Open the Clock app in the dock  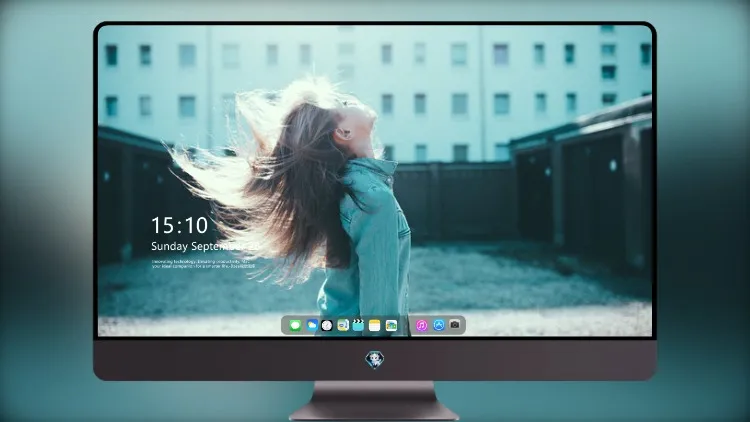tap(327, 325)
